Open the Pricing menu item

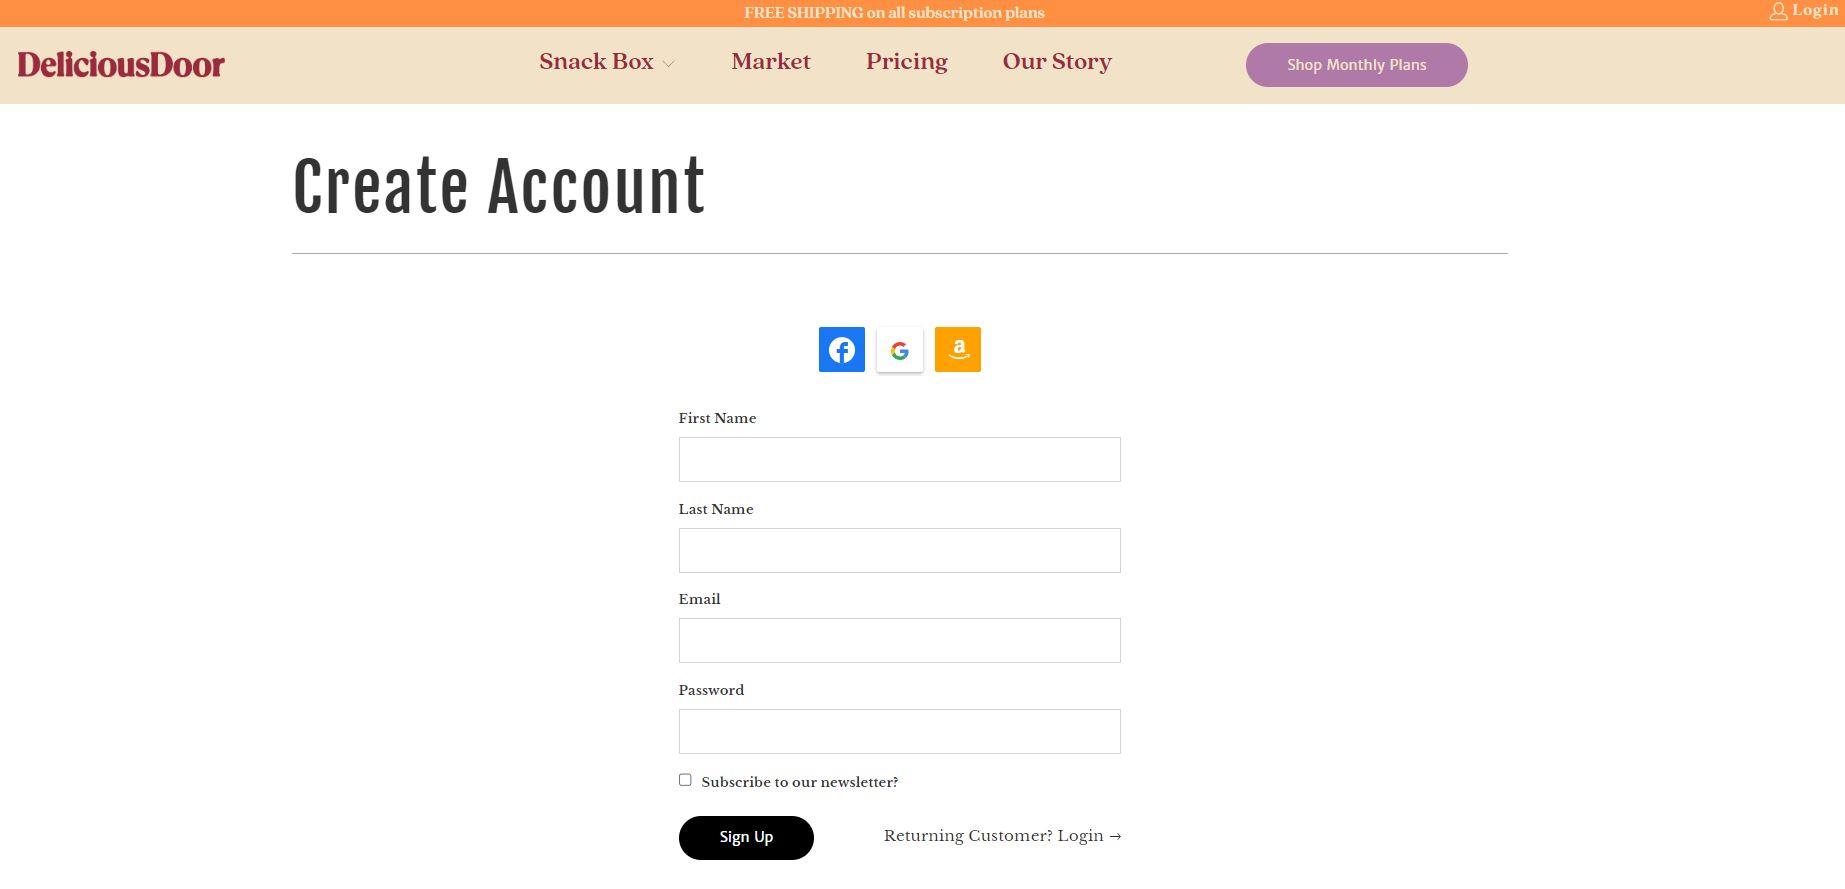tap(907, 62)
